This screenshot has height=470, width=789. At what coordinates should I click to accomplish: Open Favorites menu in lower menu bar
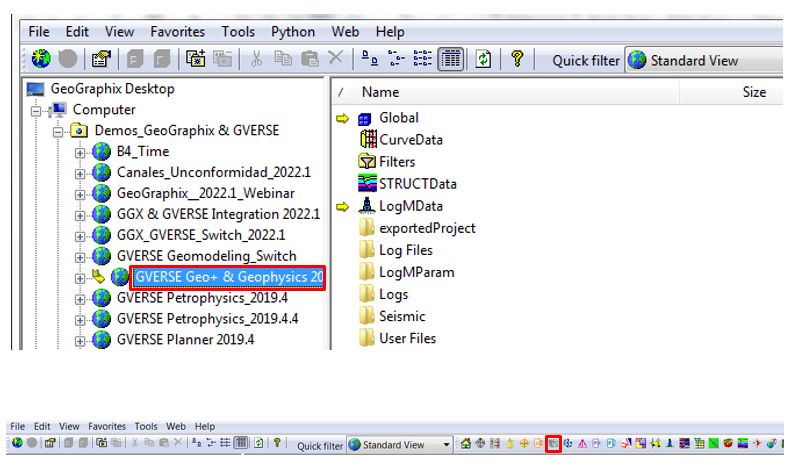coord(107,426)
